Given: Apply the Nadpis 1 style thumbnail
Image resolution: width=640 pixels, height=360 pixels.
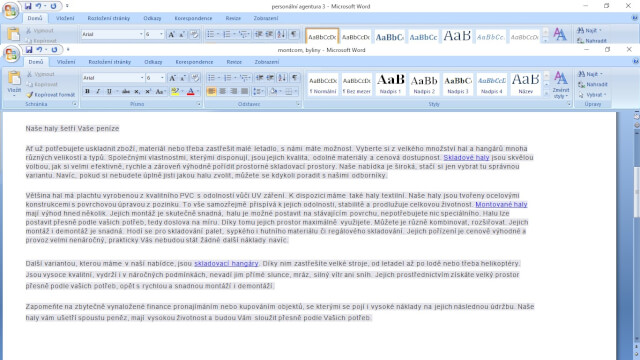Looking at the screenshot, I should point(390,84).
